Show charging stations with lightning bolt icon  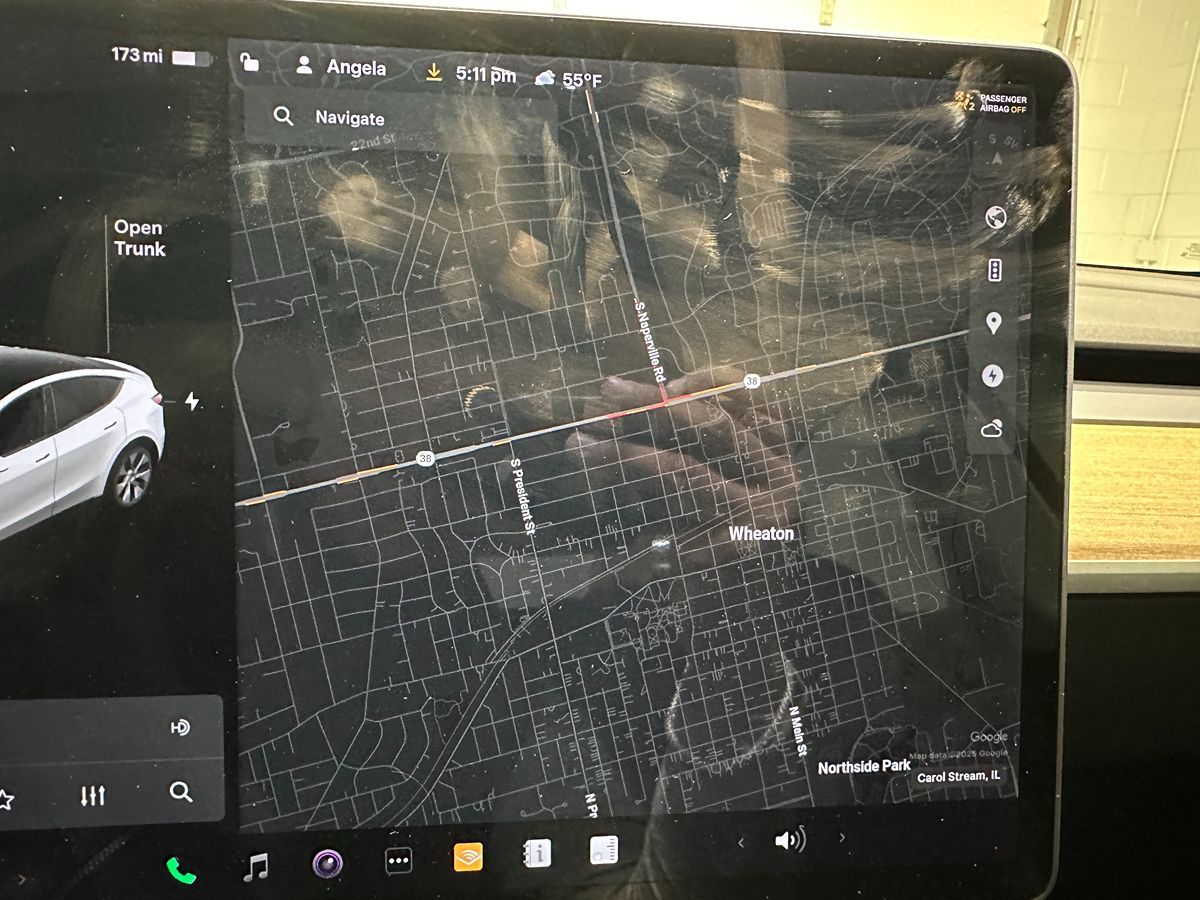993,376
